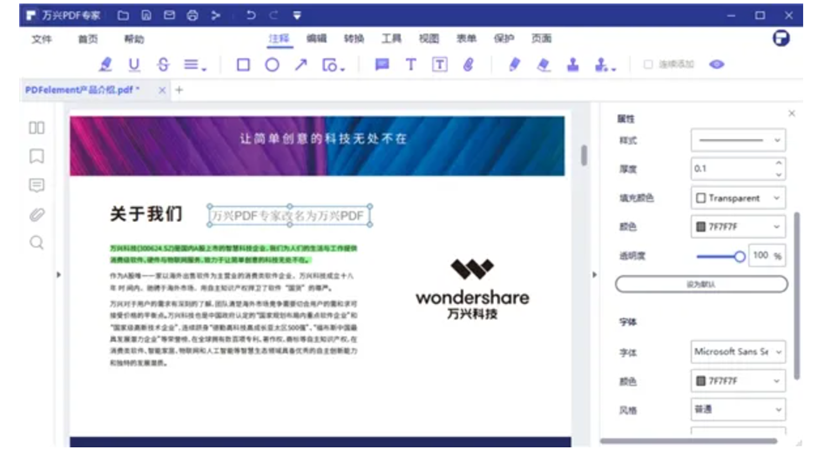Save document using the title bar save icon
Screen dimensions: 831x463
[146, 15]
